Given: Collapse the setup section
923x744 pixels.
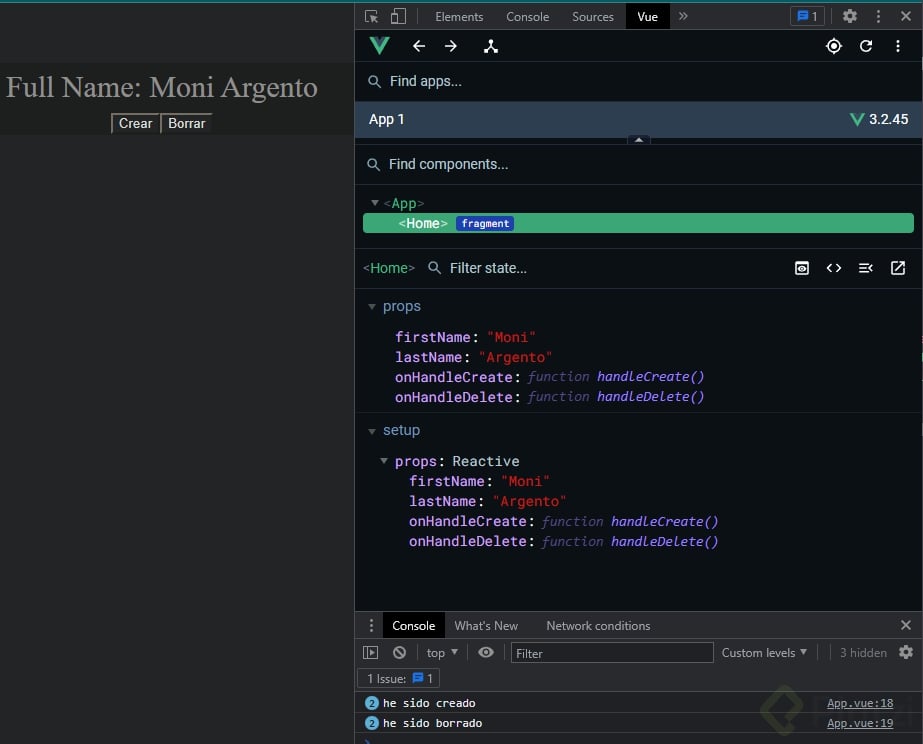Looking at the screenshot, I should point(371,431).
